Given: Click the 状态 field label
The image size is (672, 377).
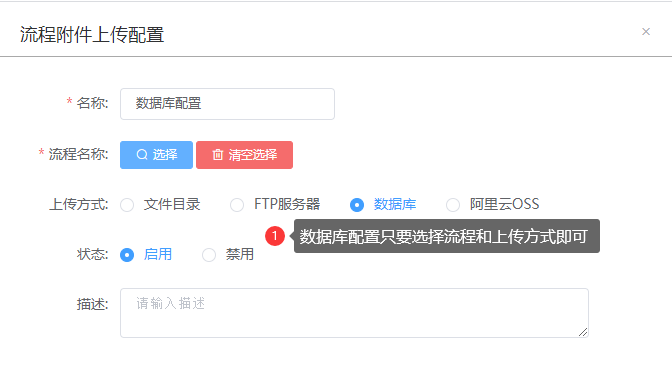Looking at the screenshot, I should click(x=93, y=254).
